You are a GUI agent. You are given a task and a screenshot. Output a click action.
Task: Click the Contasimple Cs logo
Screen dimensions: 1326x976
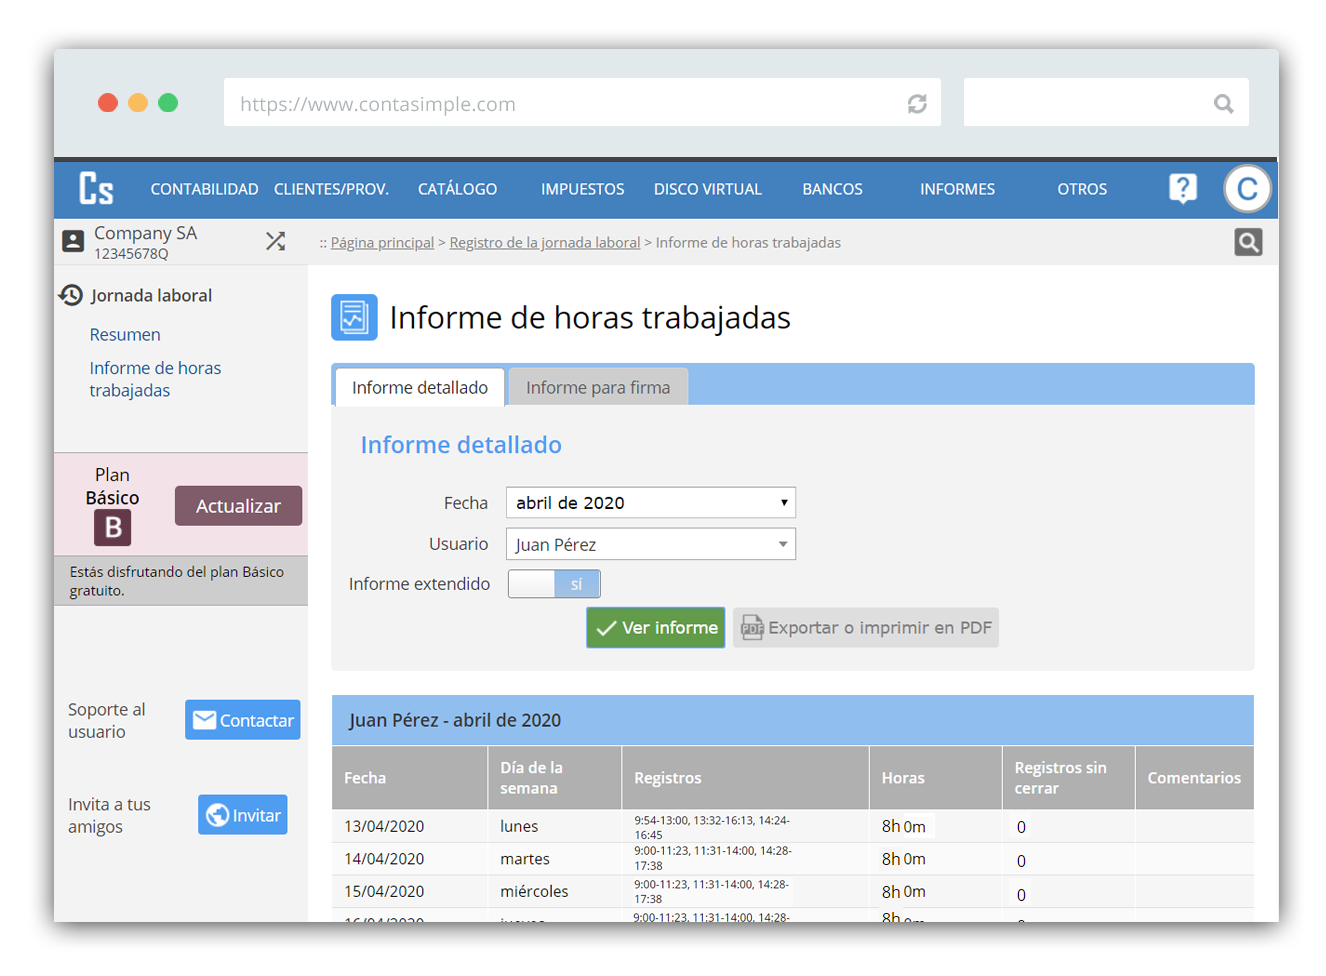click(96, 188)
